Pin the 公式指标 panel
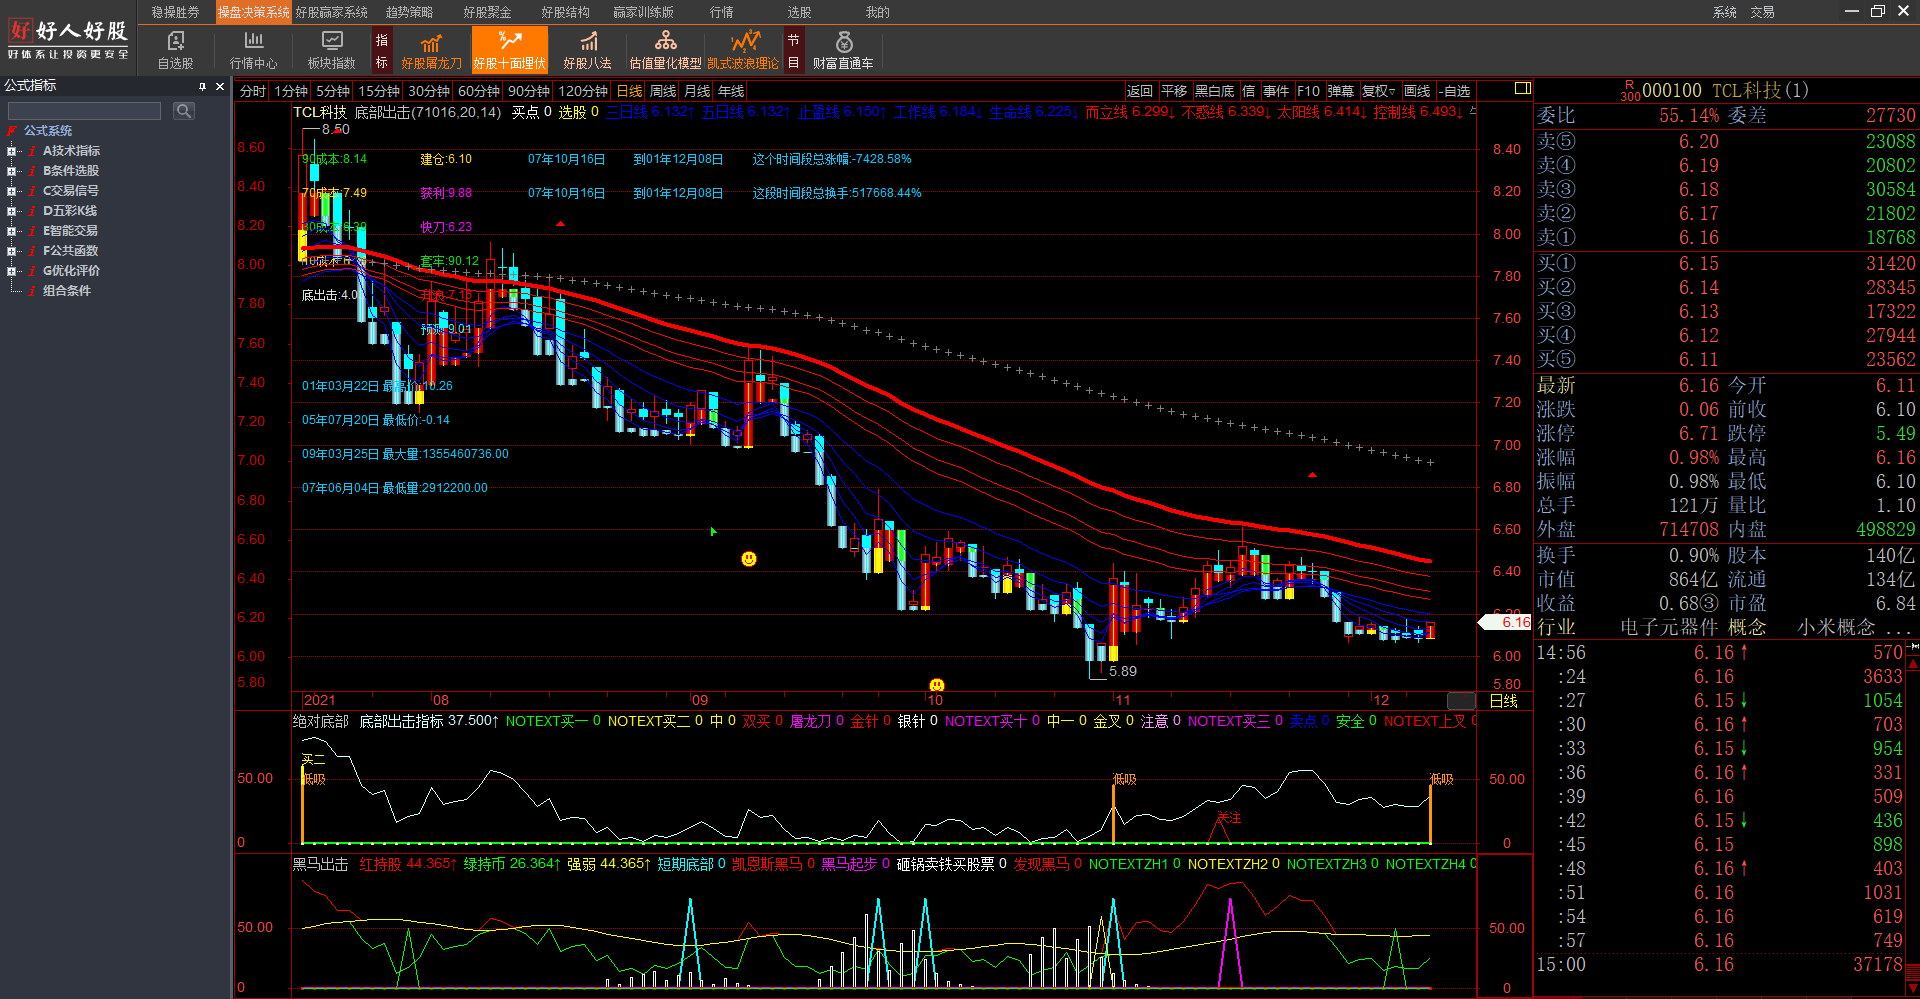 pyautogui.click(x=202, y=87)
